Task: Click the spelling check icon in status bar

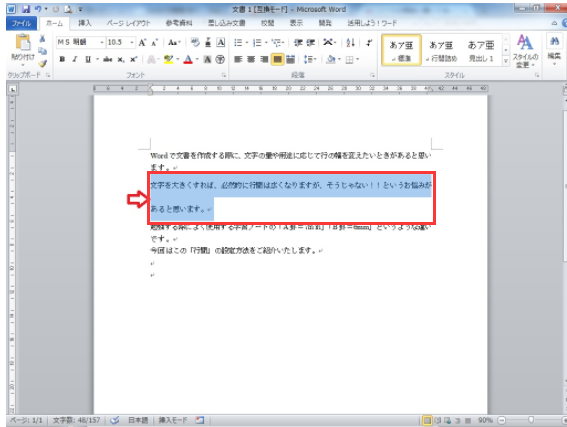Action: coord(115,420)
